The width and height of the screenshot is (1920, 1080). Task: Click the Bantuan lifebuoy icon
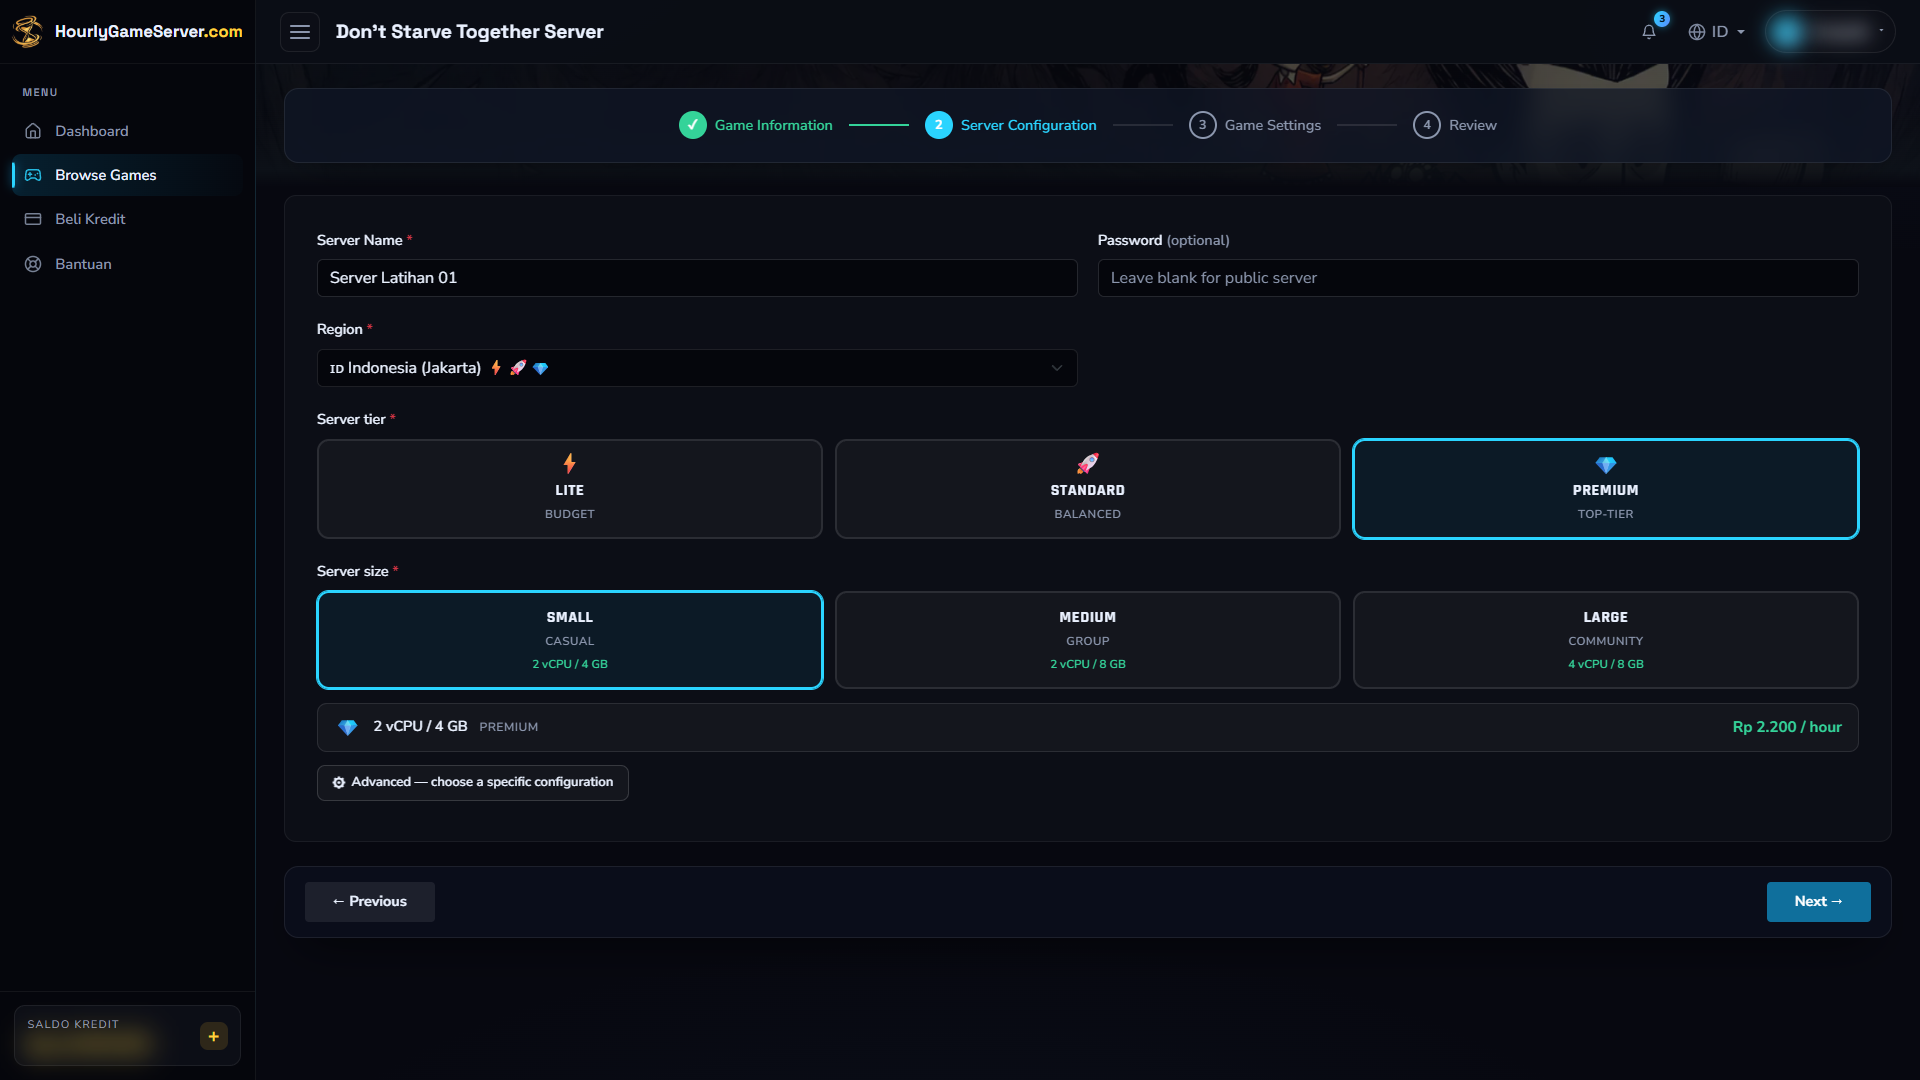33,264
